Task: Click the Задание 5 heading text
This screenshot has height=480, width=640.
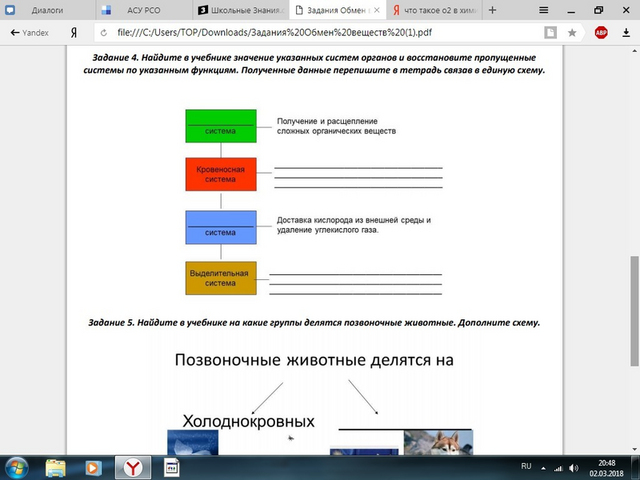Action: [x=314, y=322]
